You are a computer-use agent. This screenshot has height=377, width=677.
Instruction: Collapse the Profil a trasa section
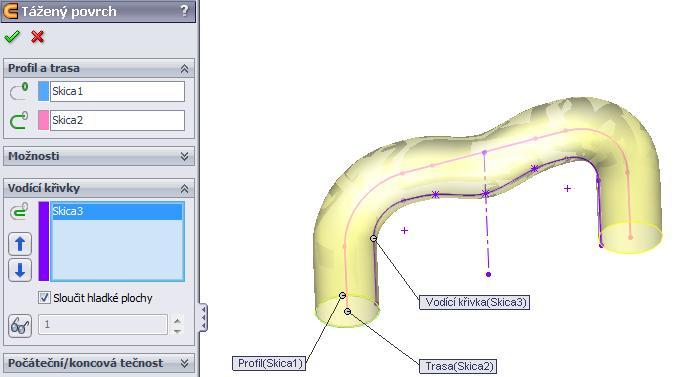184,69
